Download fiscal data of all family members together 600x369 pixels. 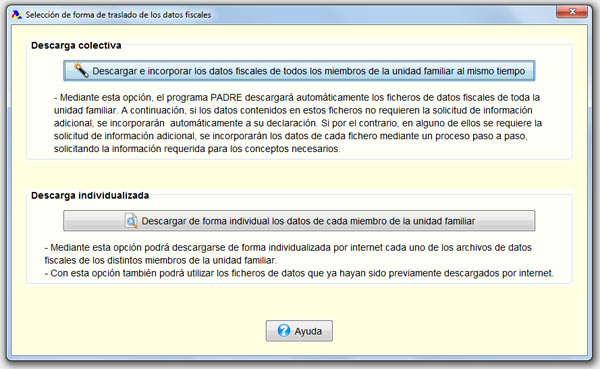[x=299, y=71]
